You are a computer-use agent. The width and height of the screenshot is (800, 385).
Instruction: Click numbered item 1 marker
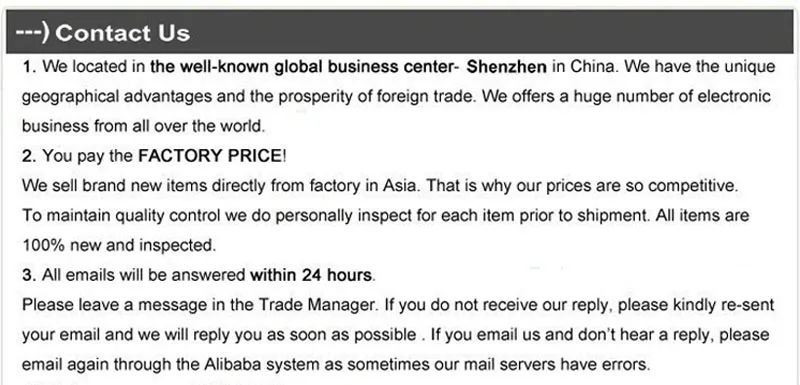click(29, 67)
